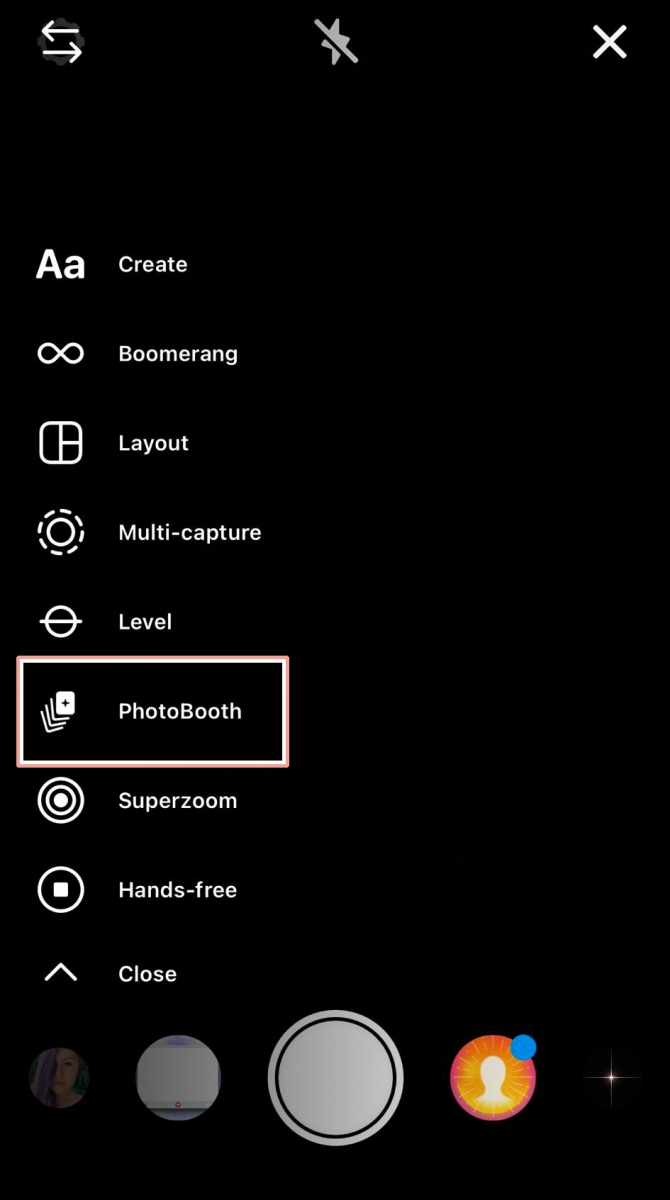Turn on Hands-free recording icon
Viewport: 670px width, 1200px height.
coord(60,890)
